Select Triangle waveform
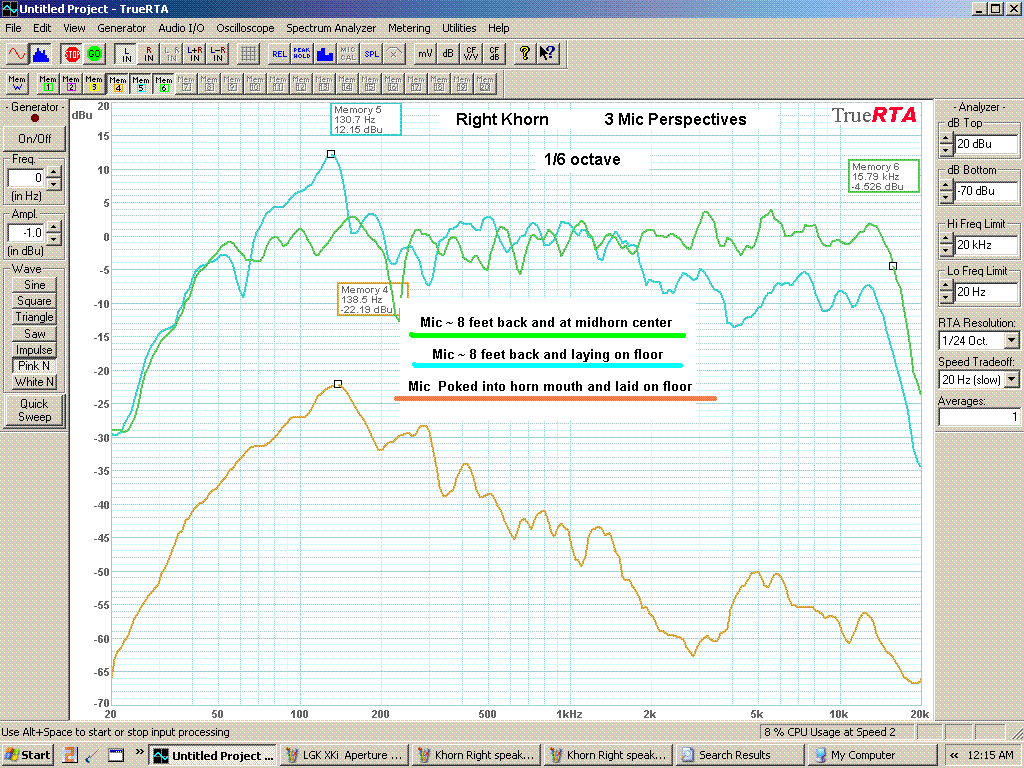The height and width of the screenshot is (768, 1024). point(35,317)
